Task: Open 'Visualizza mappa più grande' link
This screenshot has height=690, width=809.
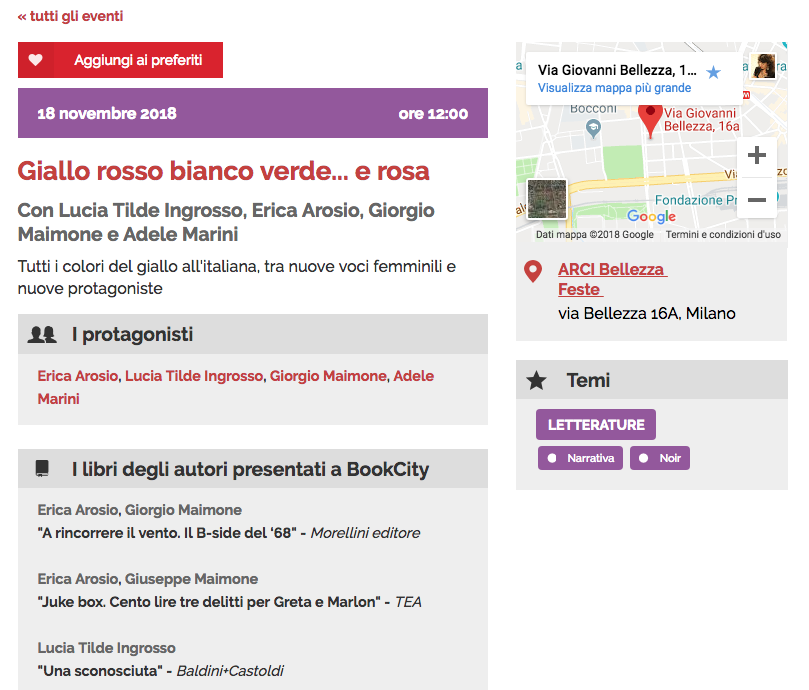Action: click(x=614, y=88)
